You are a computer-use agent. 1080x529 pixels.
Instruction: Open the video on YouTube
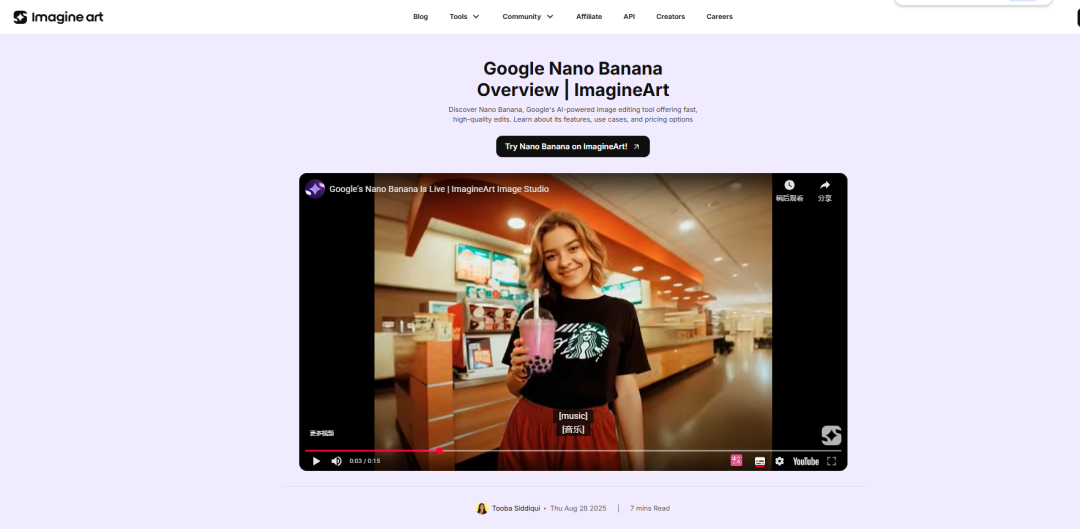coord(805,461)
